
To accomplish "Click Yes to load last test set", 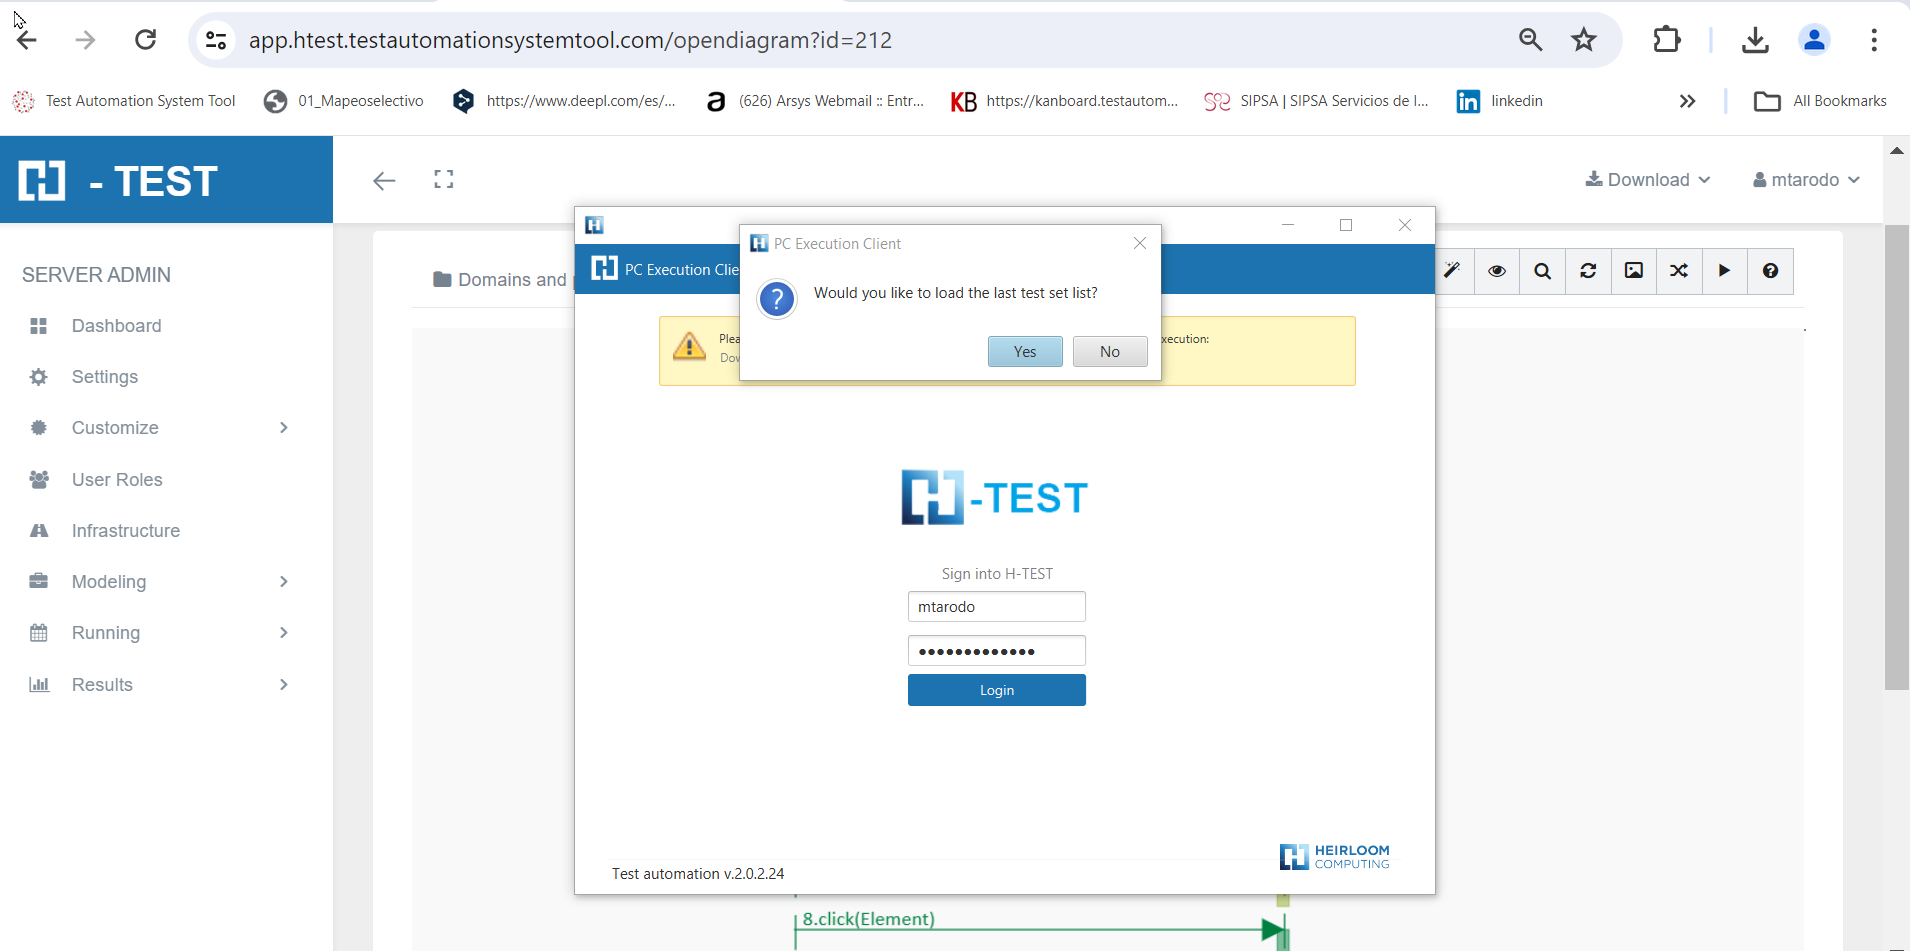I will click(1025, 352).
